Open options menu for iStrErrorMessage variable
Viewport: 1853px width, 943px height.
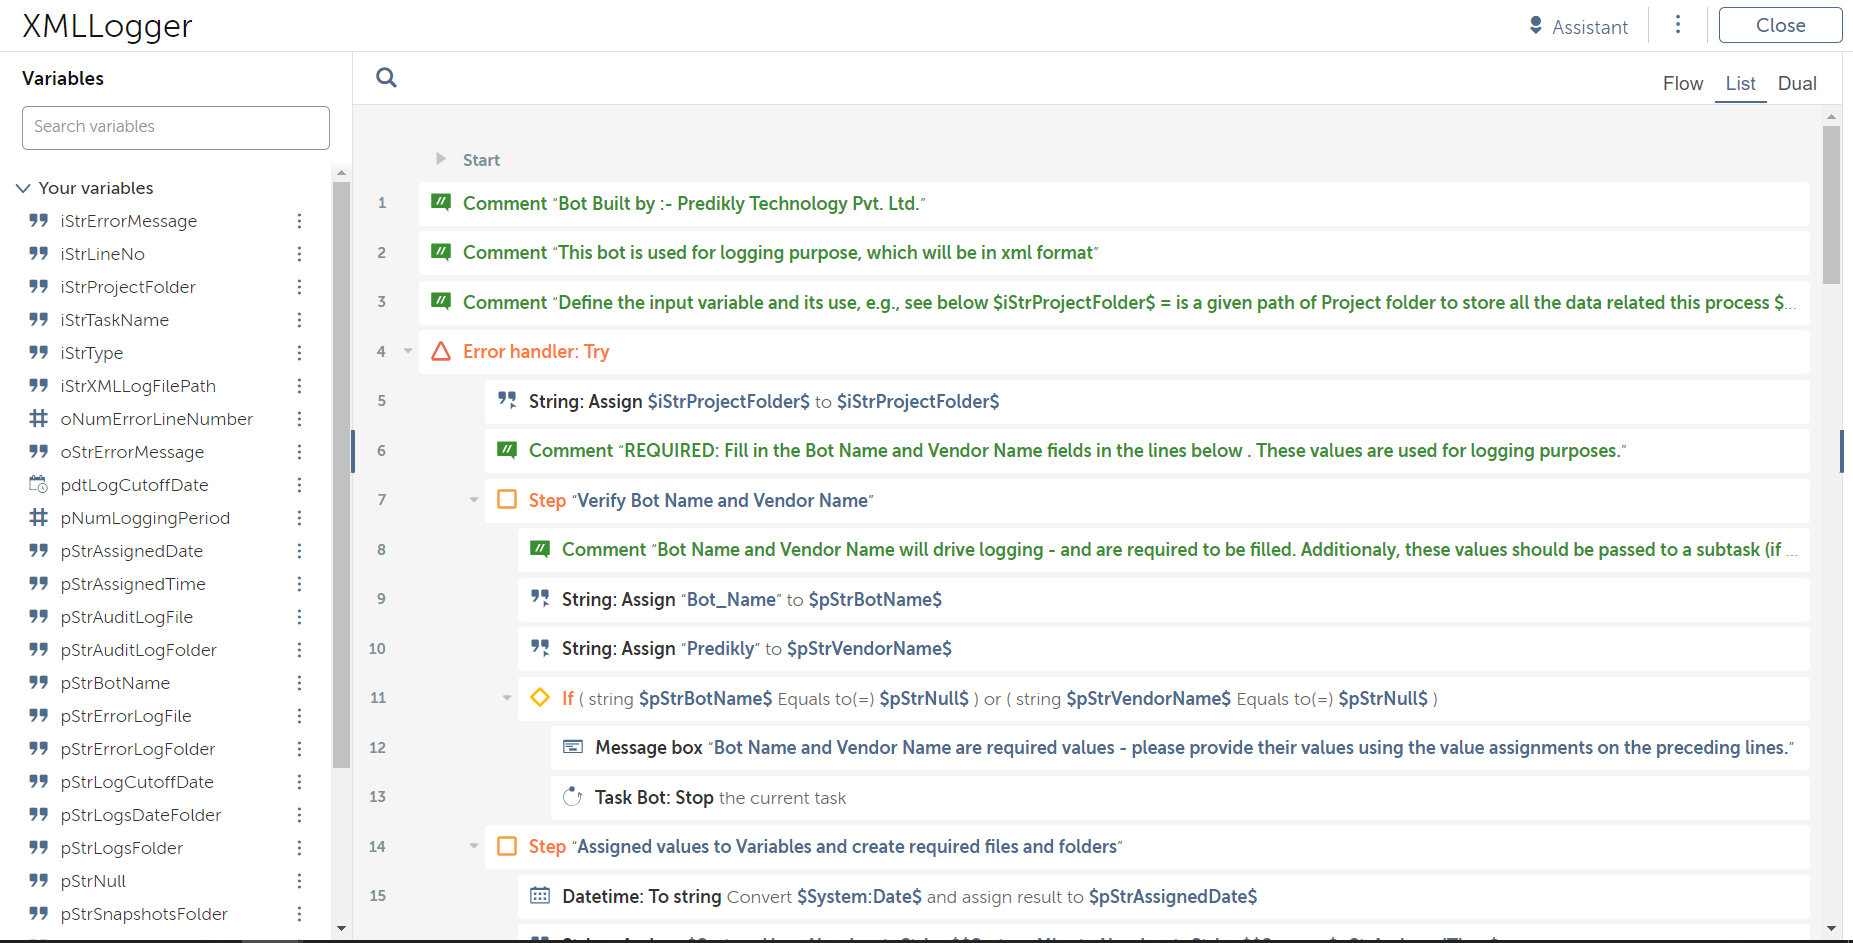299,221
